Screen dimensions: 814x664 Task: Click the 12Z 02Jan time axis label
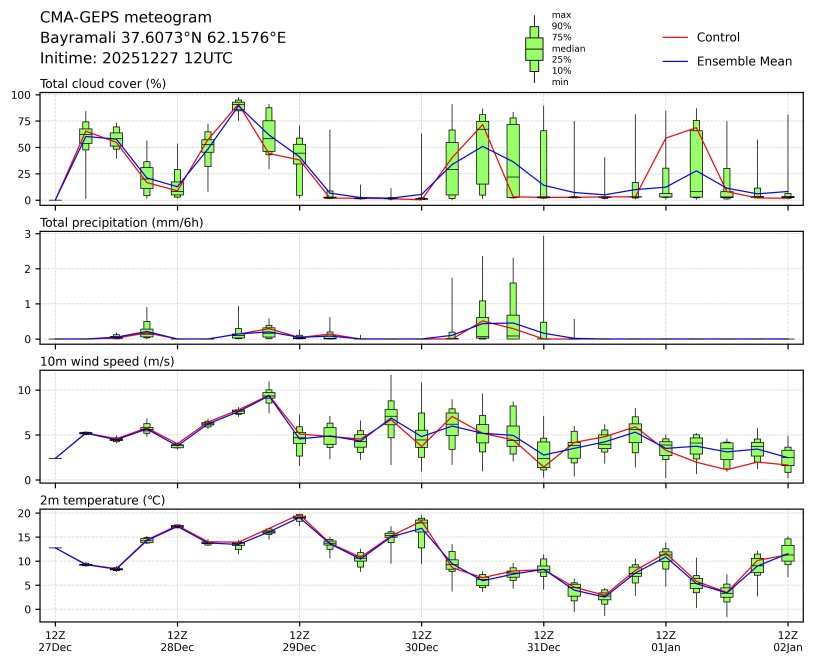788,641
